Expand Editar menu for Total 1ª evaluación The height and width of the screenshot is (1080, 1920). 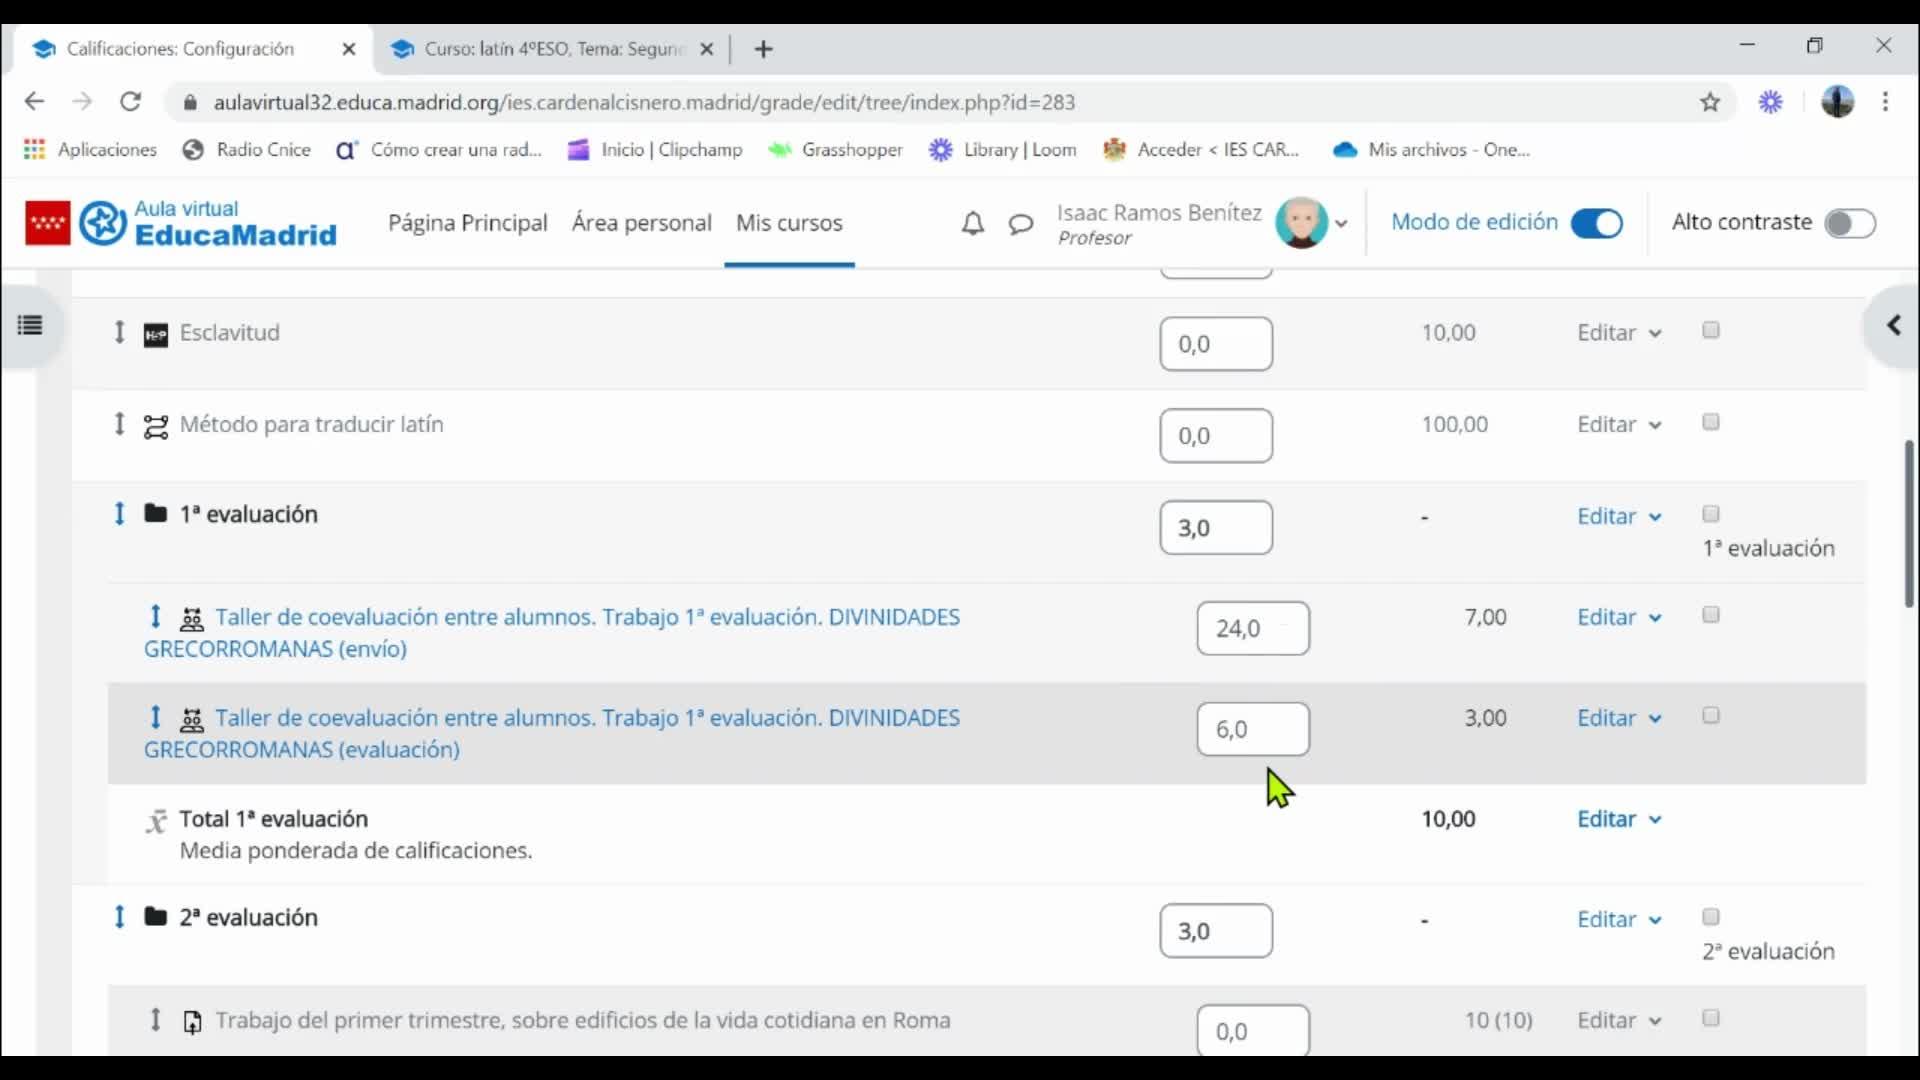pos(1619,819)
